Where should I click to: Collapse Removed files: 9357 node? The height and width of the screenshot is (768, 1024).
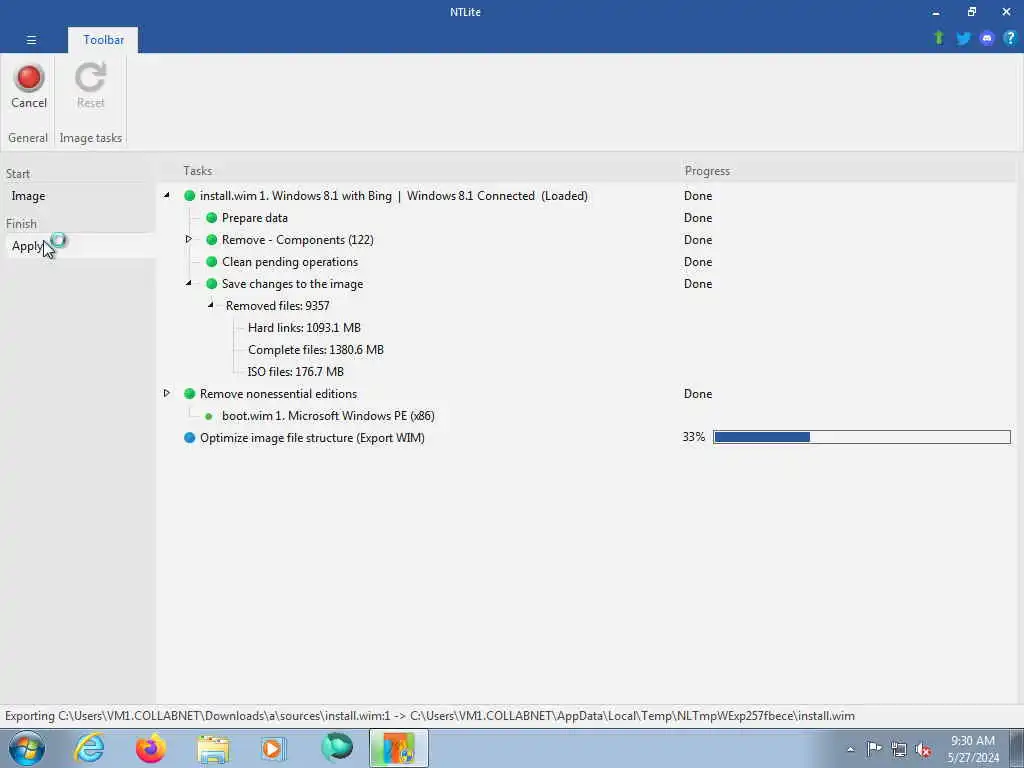(x=210, y=305)
